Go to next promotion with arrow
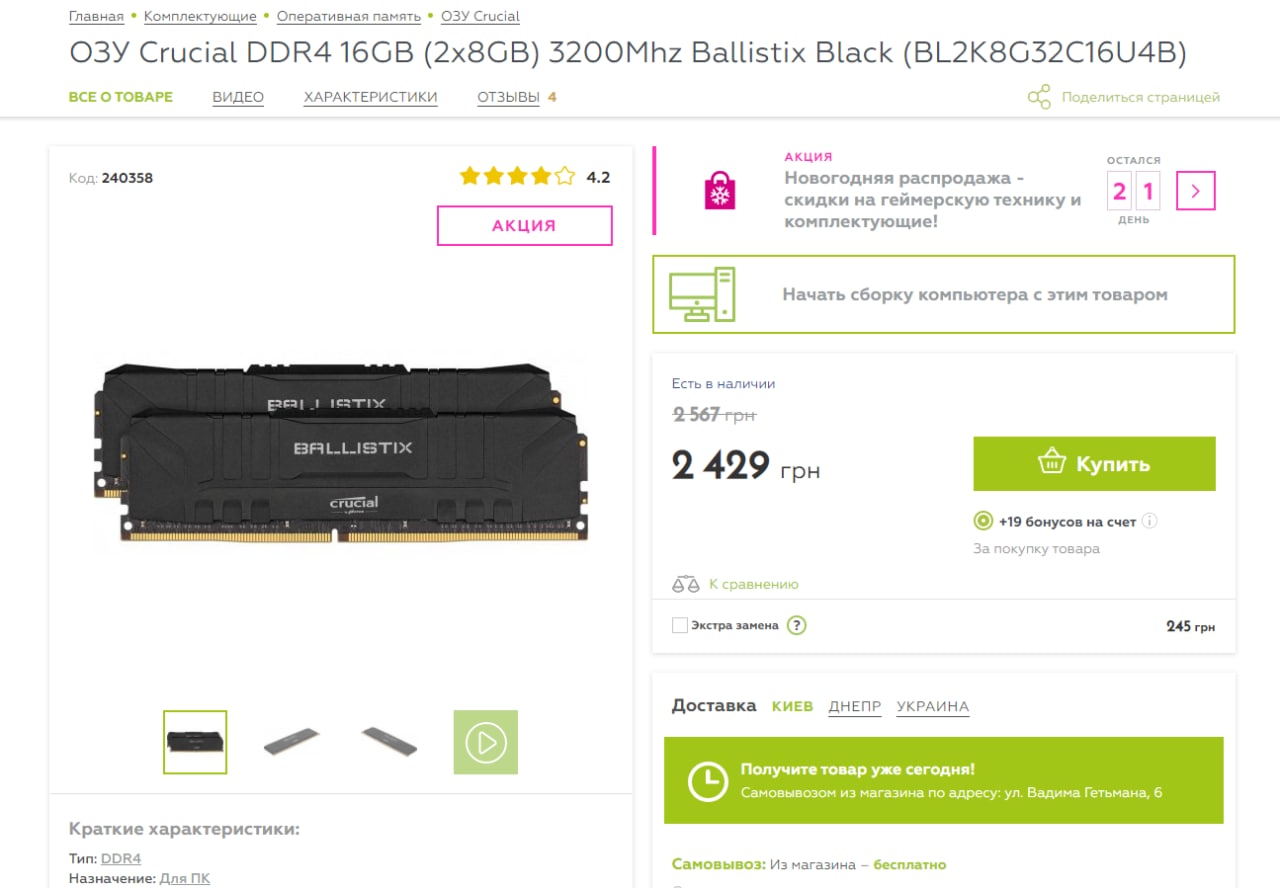Image resolution: width=1280 pixels, height=888 pixels. coord(1196,190)
